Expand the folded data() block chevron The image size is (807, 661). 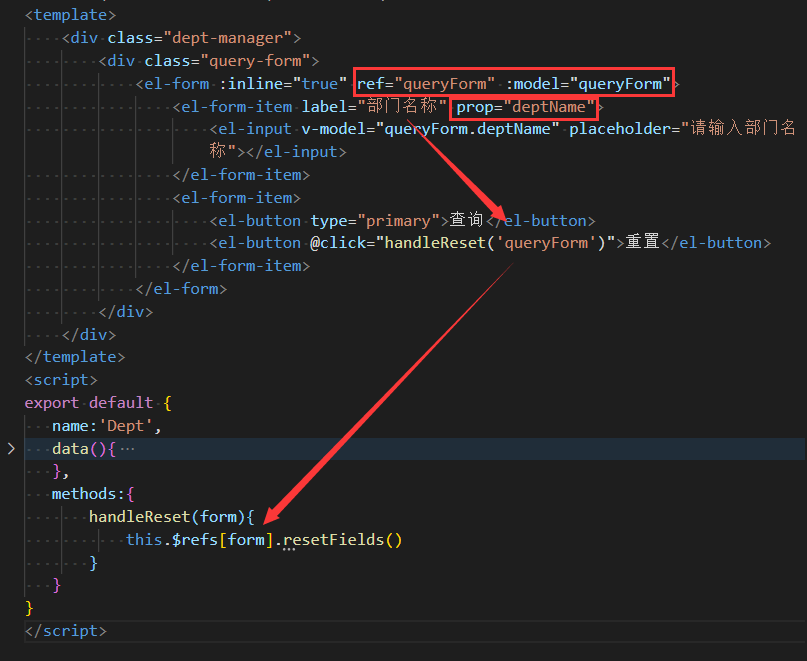11,449
